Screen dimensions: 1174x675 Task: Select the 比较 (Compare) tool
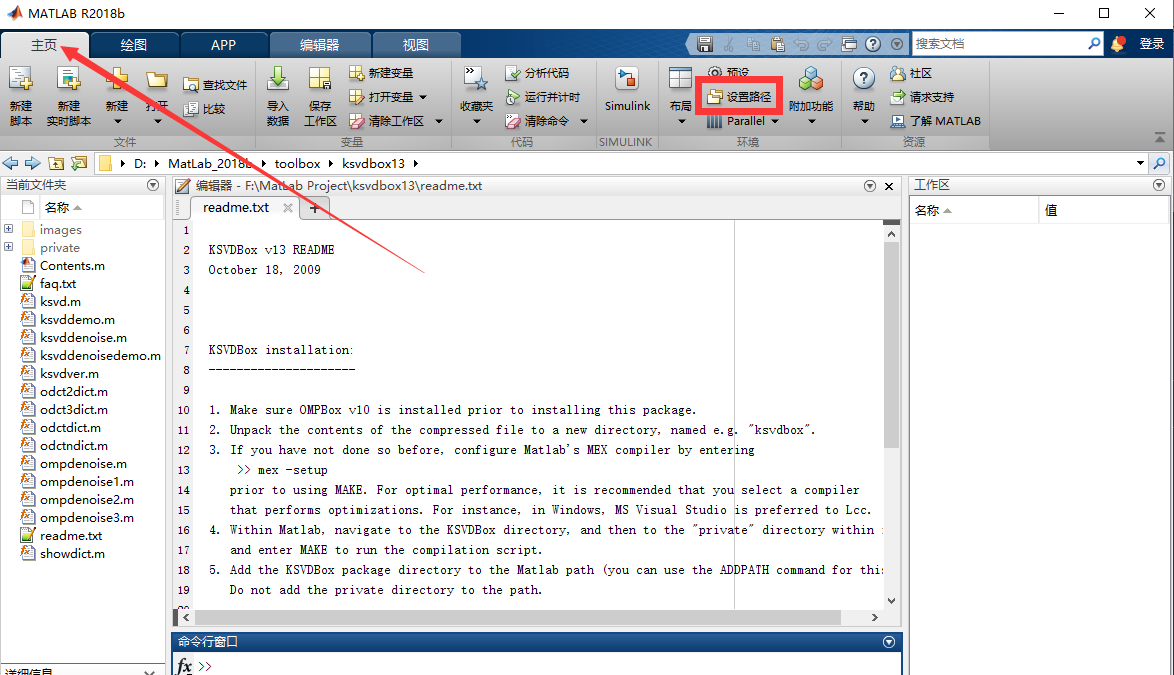(x=204, y=109)
